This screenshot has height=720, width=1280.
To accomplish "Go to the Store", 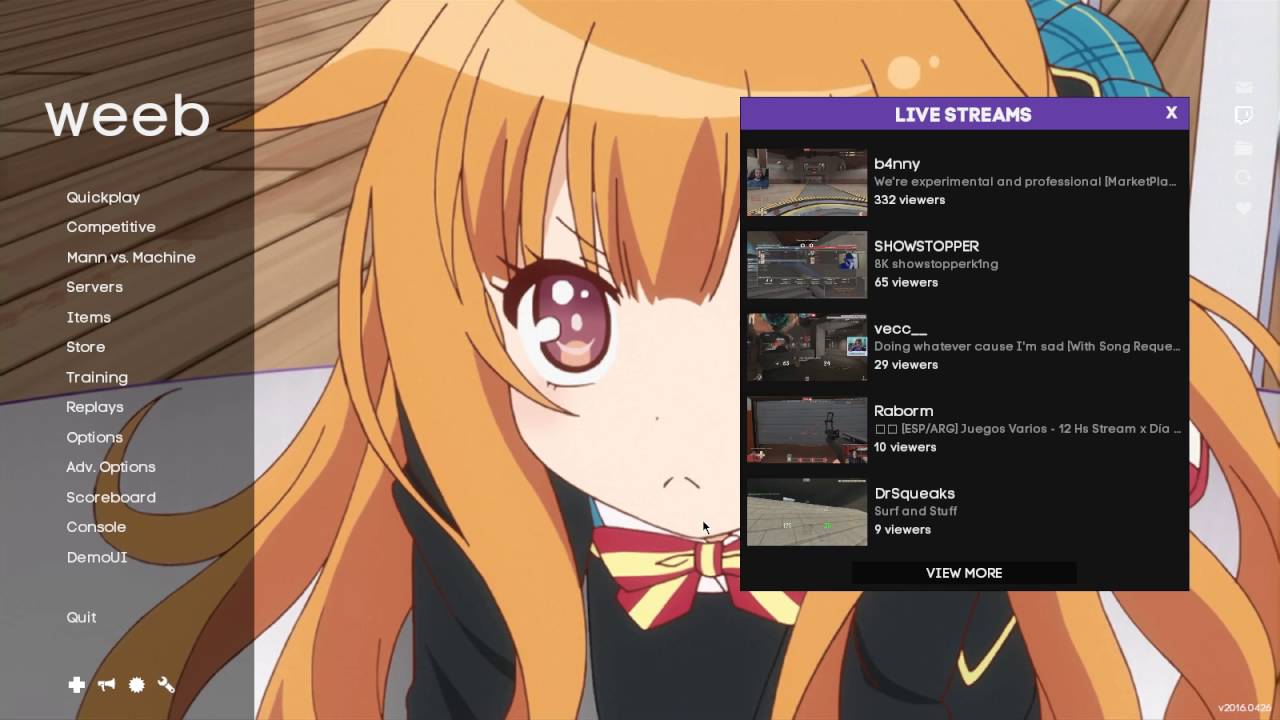I will 86,347.
